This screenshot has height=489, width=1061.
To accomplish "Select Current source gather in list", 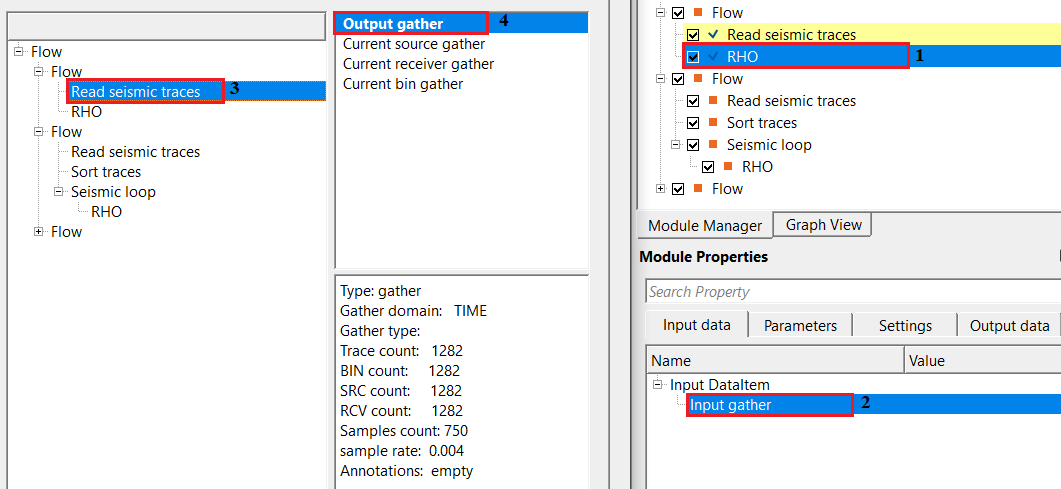I will click(414, 44).
